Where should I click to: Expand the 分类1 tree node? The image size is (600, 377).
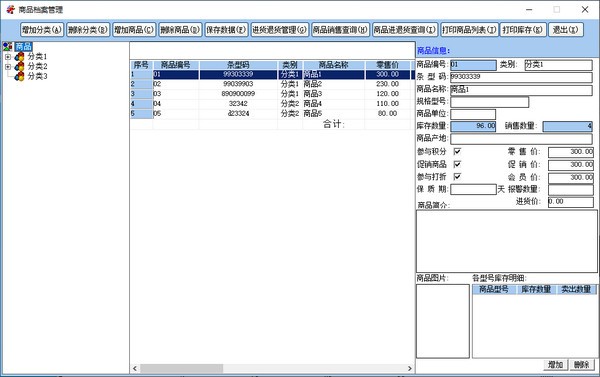click(8, 57)
